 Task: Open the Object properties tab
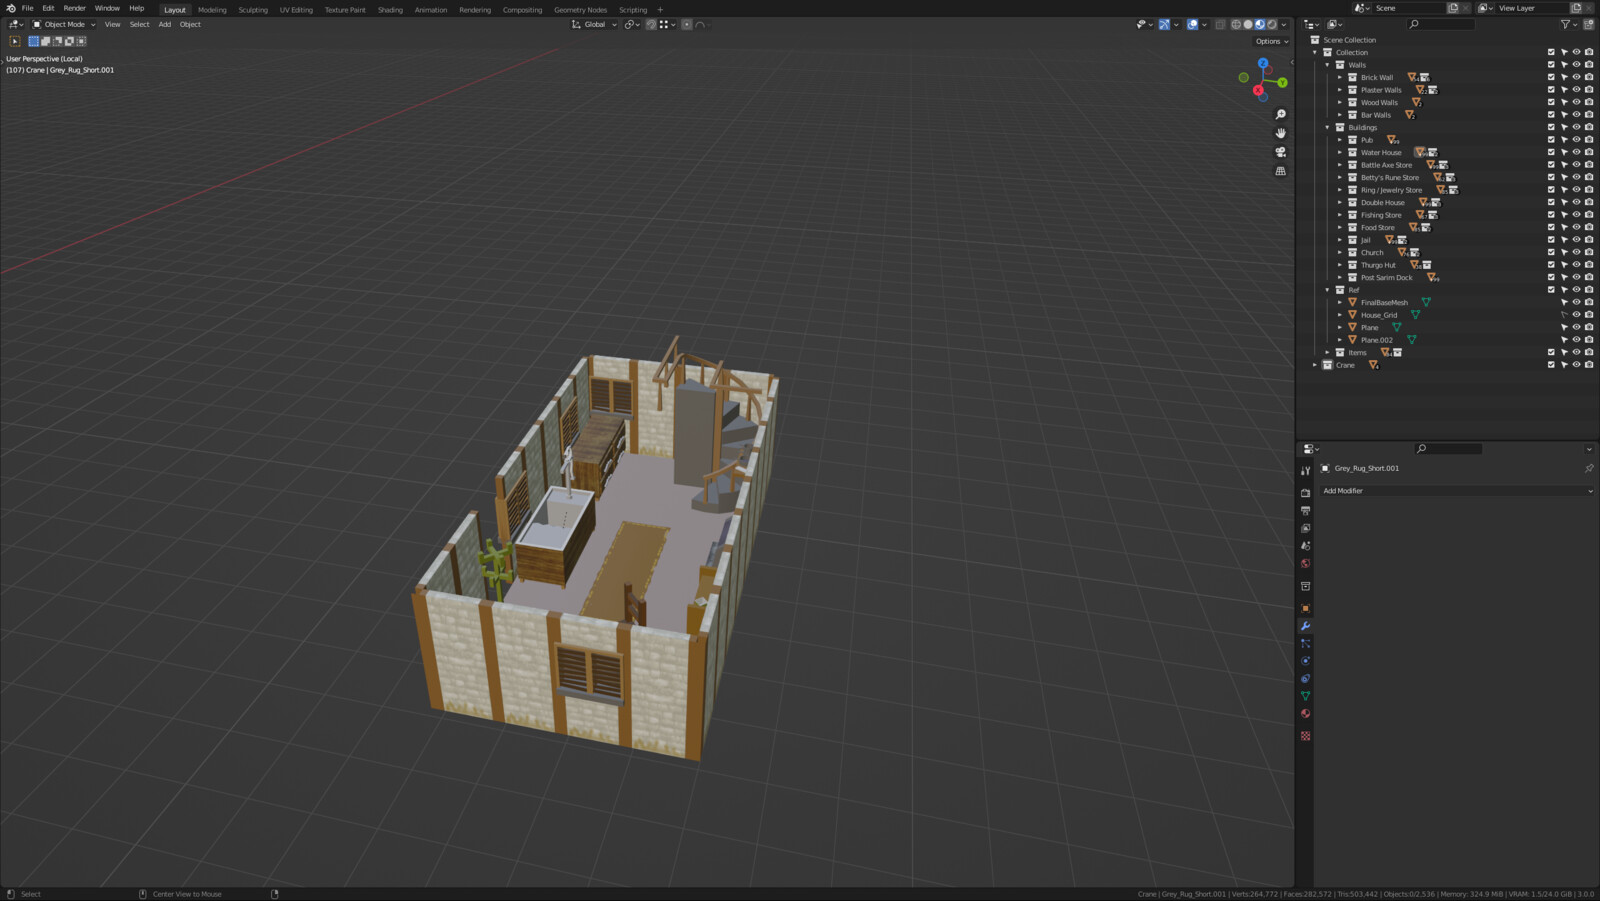click(1305, 608)
